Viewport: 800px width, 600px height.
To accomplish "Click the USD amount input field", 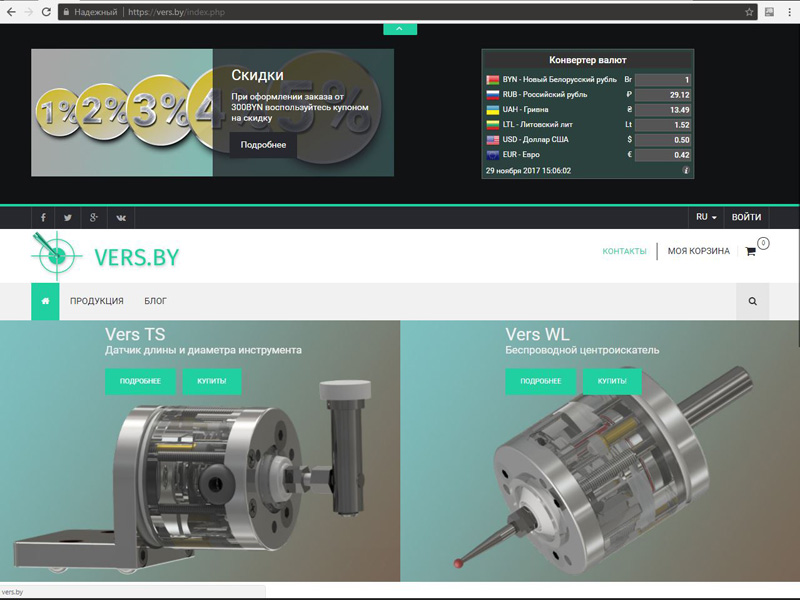I will tap(663, 140).
